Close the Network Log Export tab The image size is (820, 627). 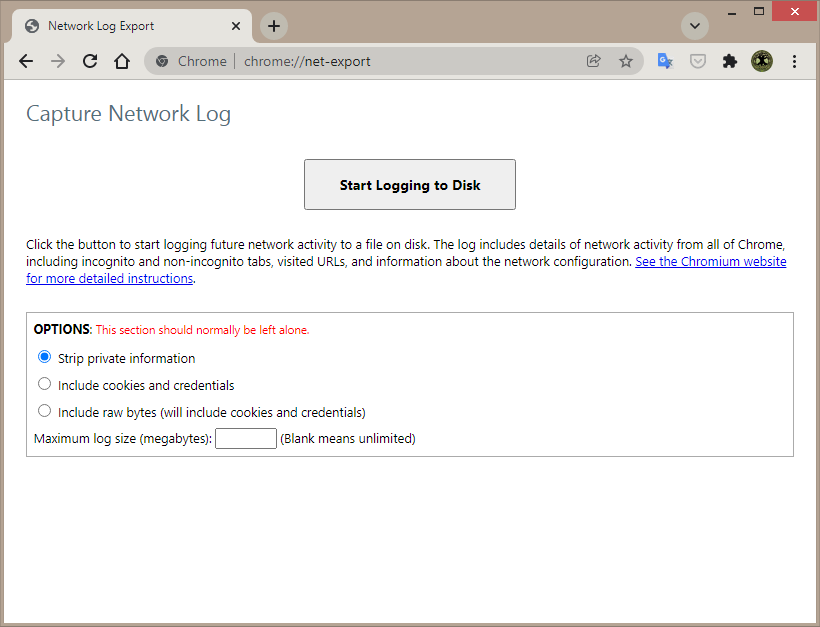(x=236, y=26)
